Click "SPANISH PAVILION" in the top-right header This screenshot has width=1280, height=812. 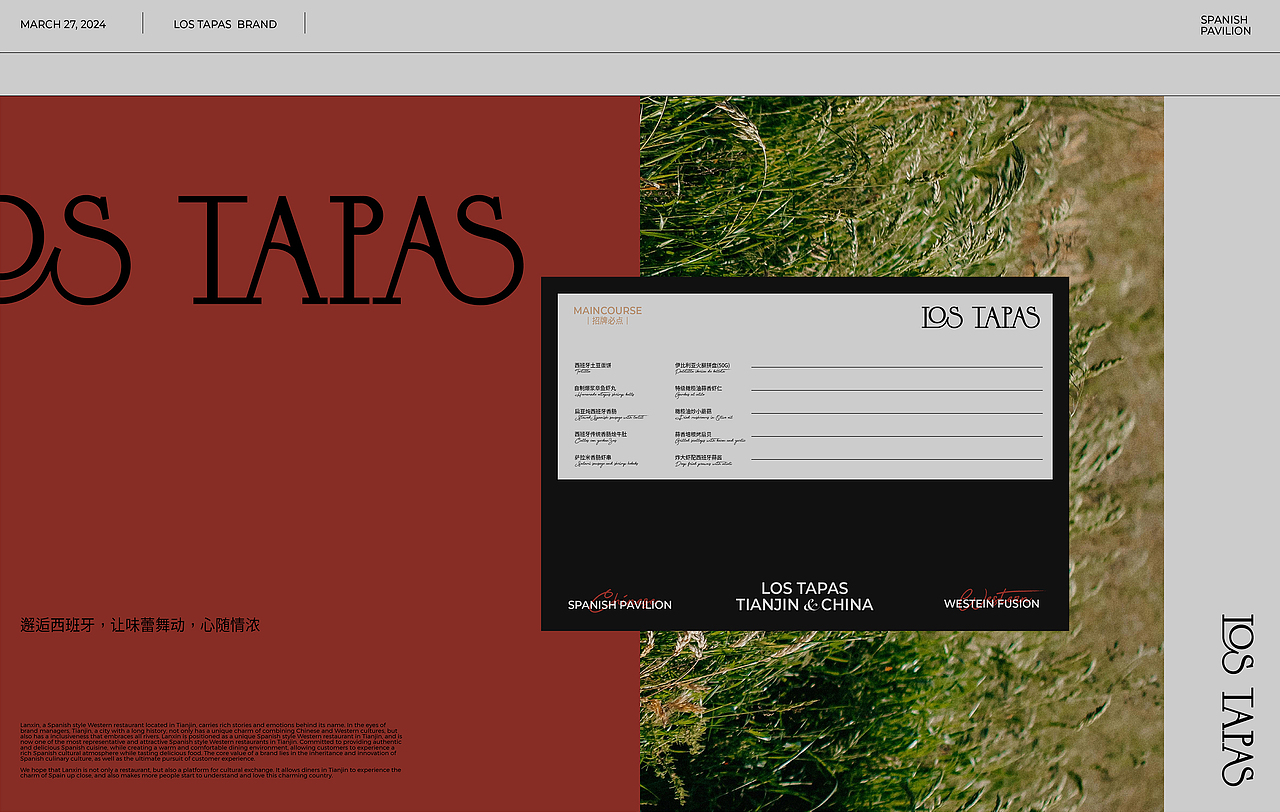(1225, 25)
